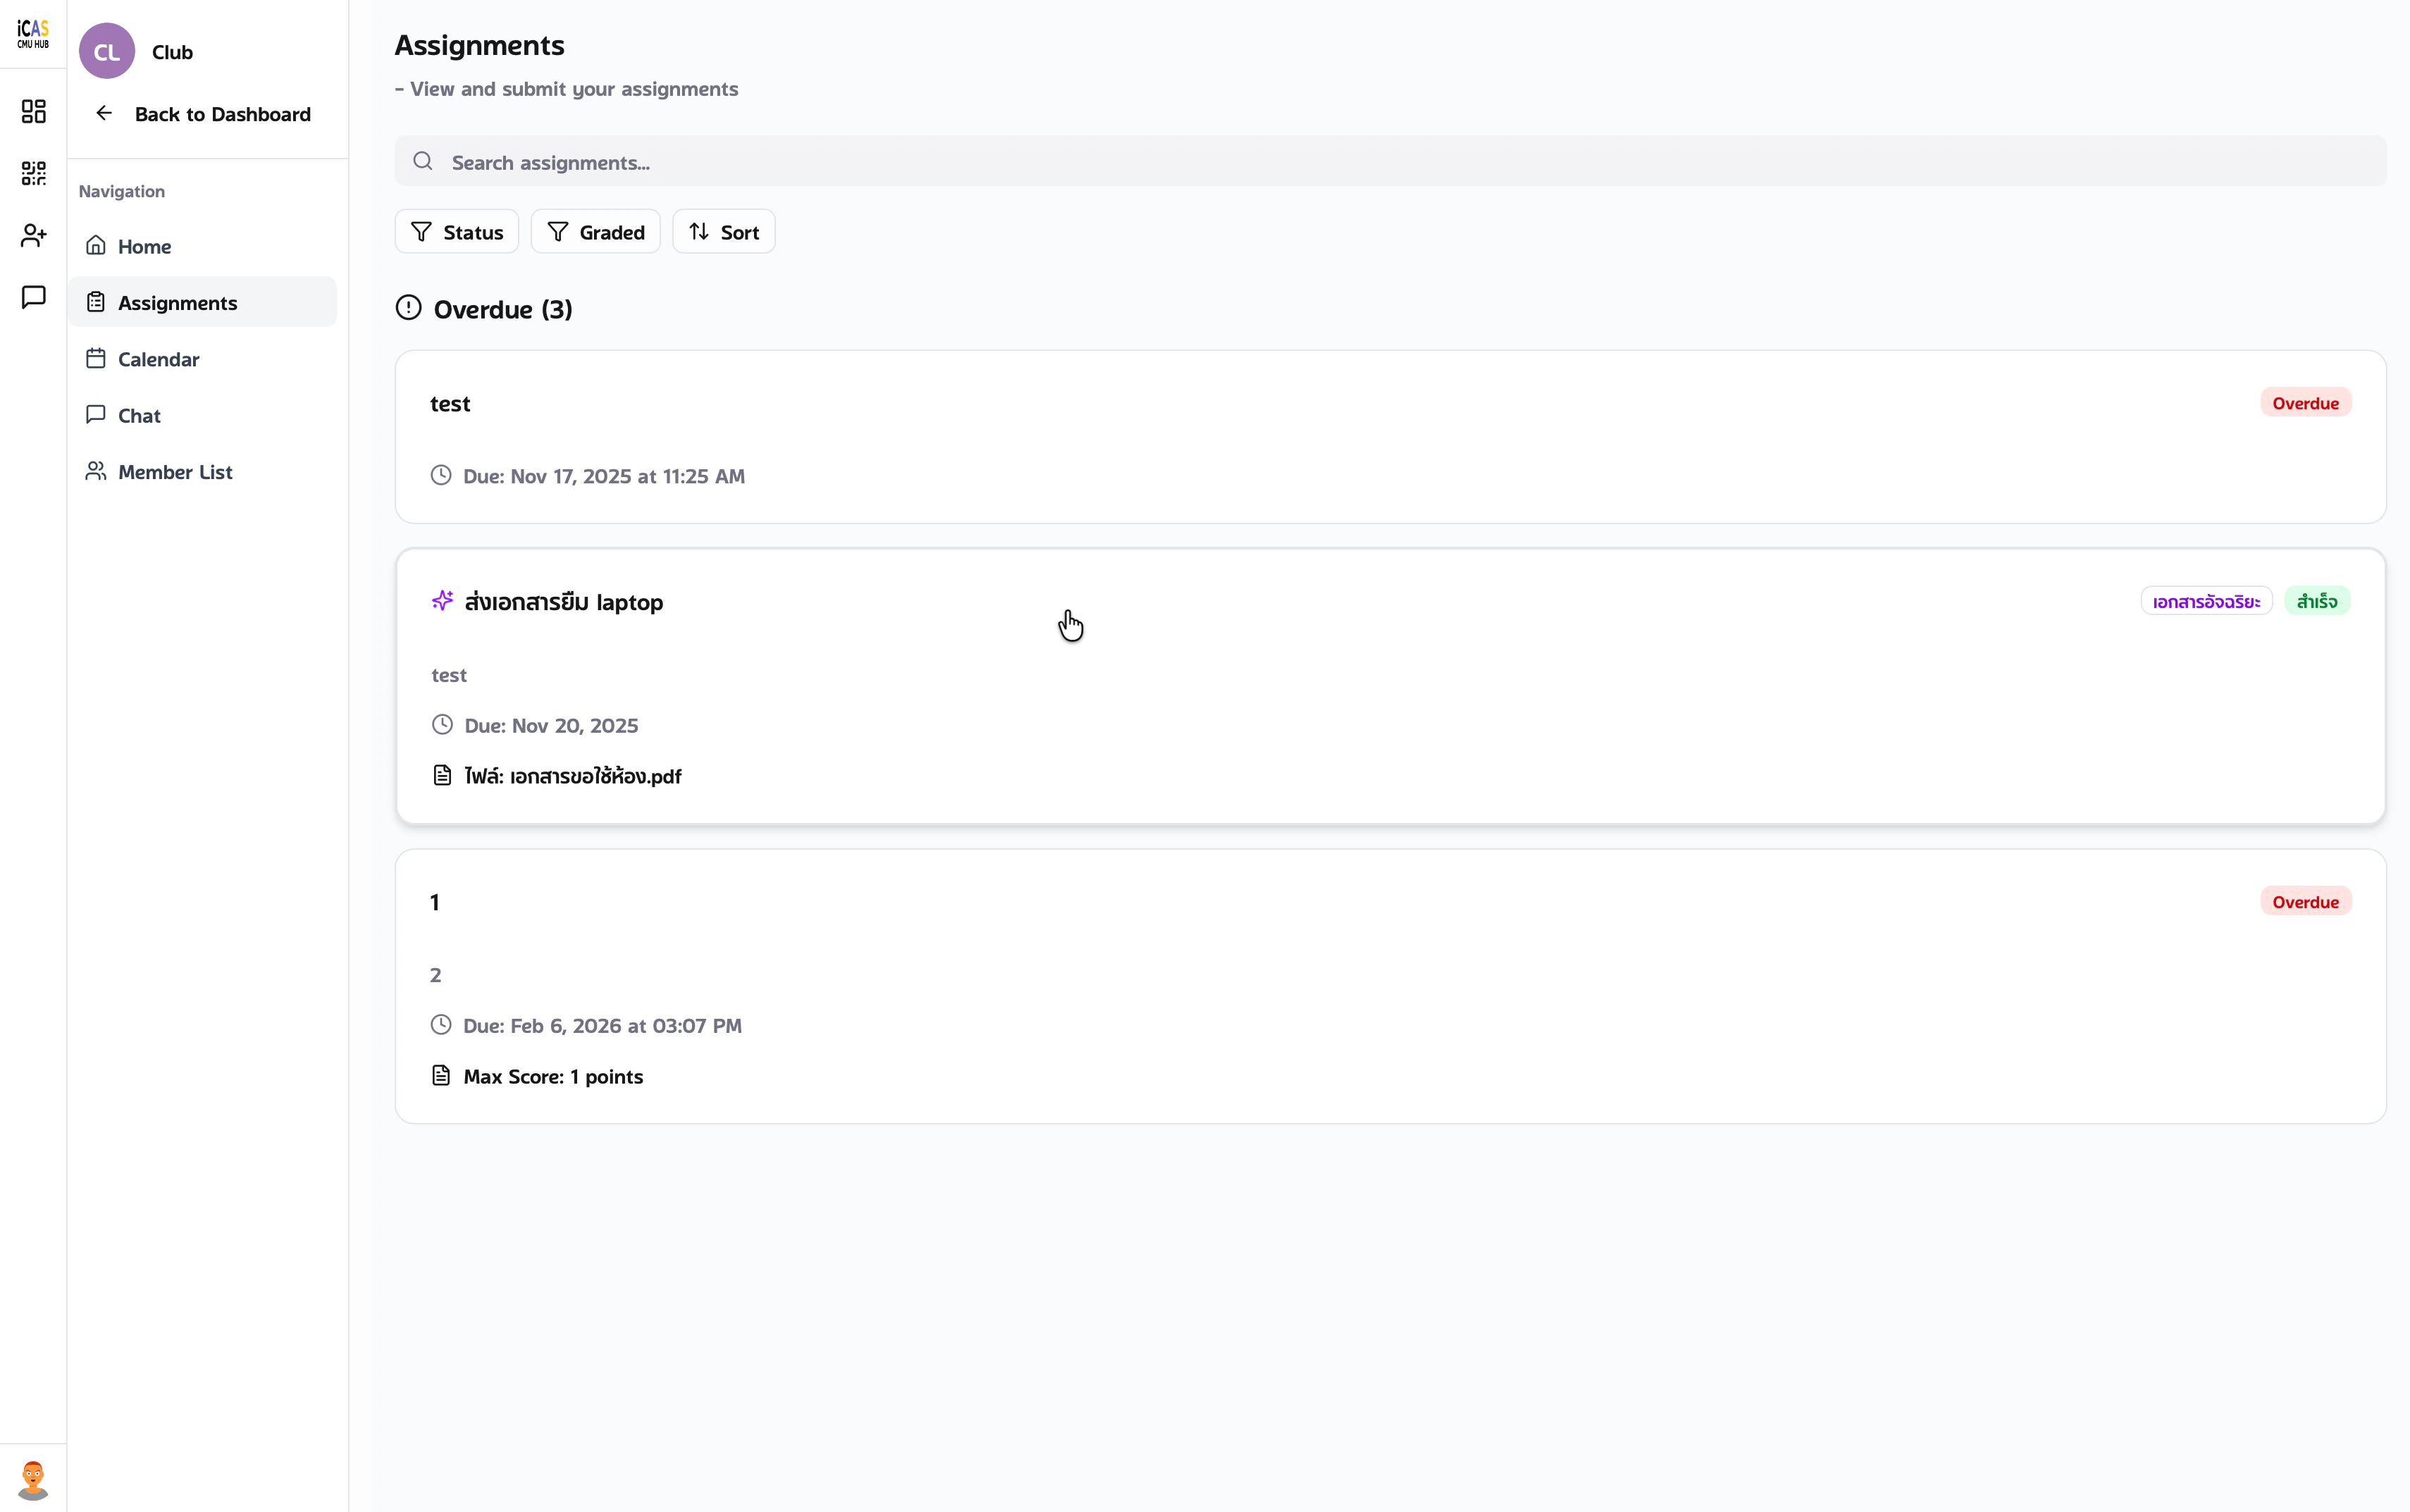Click 'Due: Feb 6, 2026 at 03:07 PM'

pyautogui.click(x=602, y=1026)
